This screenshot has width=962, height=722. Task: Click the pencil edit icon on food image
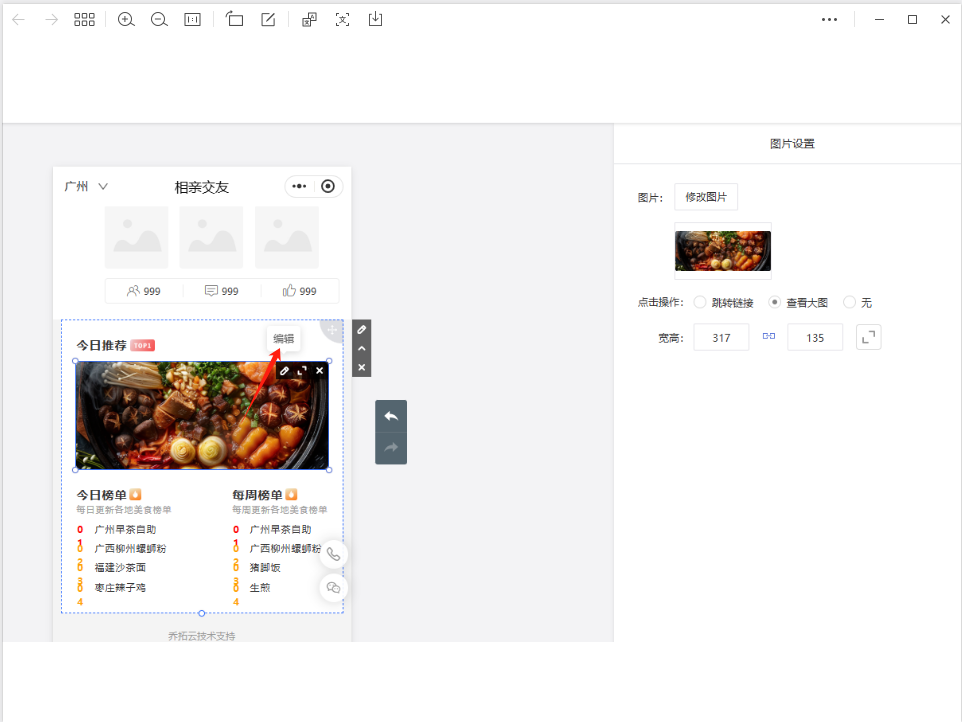point(285,371)
